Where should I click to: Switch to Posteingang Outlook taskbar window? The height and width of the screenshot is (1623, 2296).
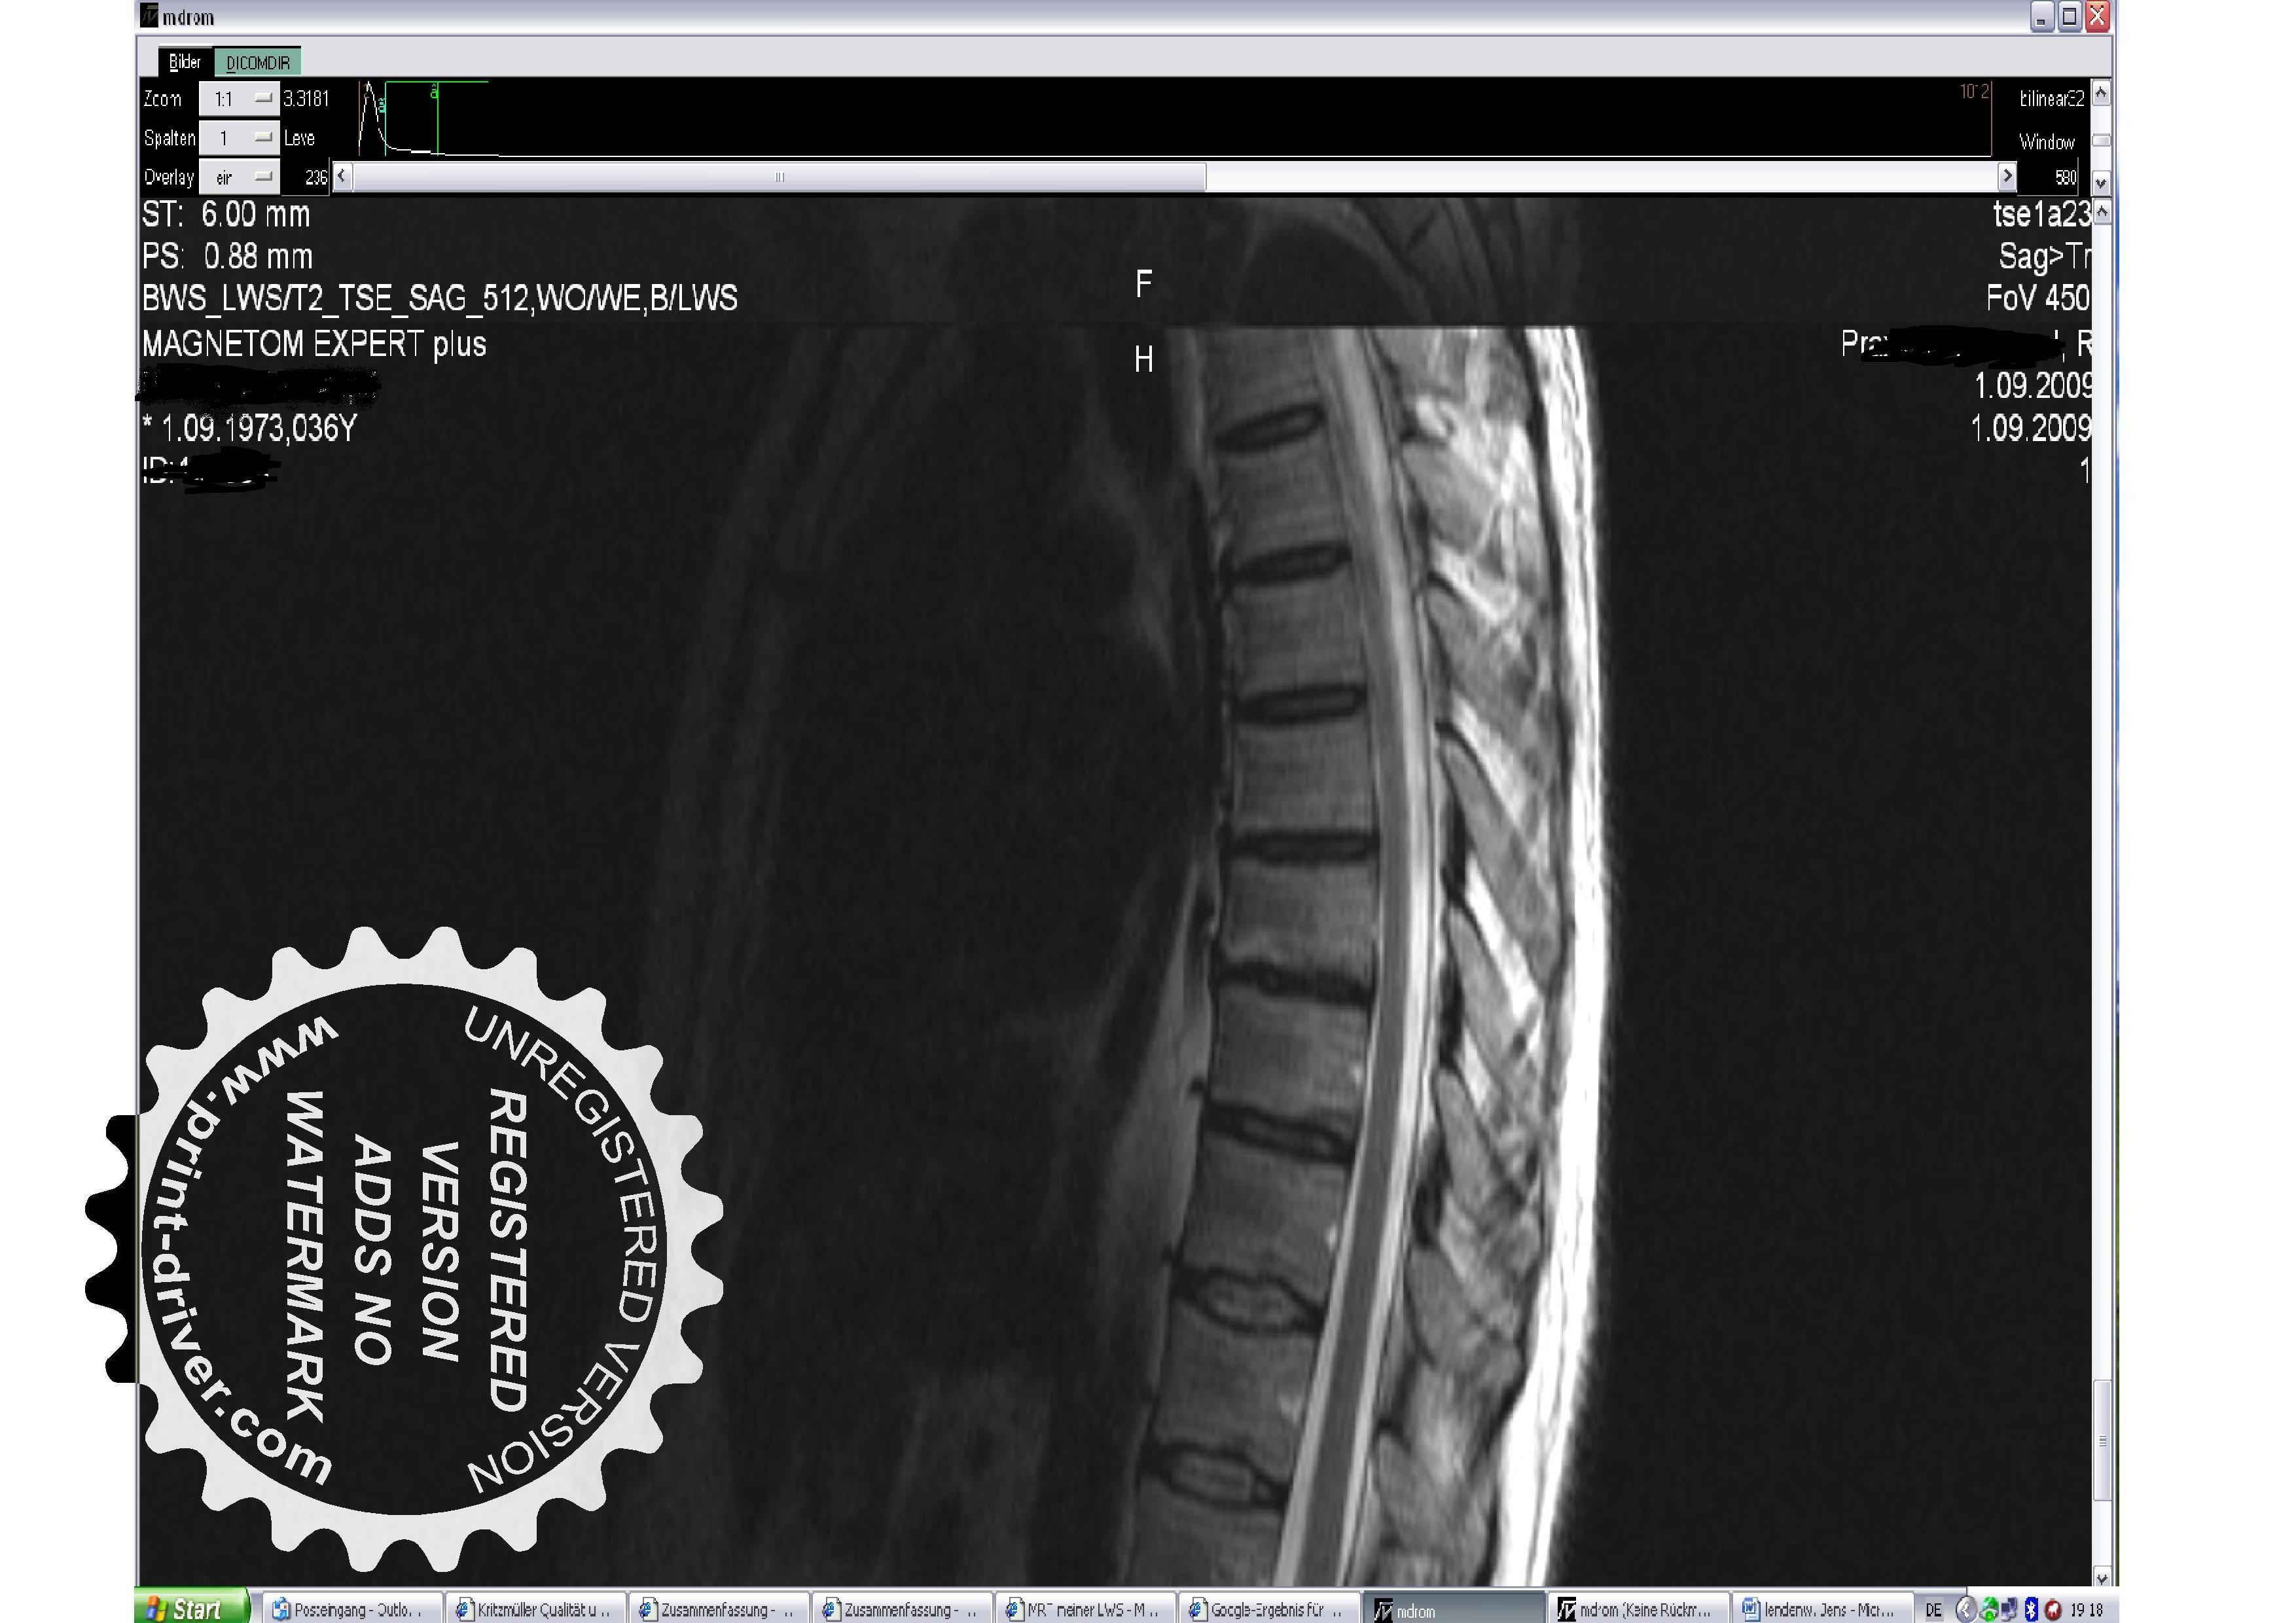pyautogui.click(x=350, y=1609)
